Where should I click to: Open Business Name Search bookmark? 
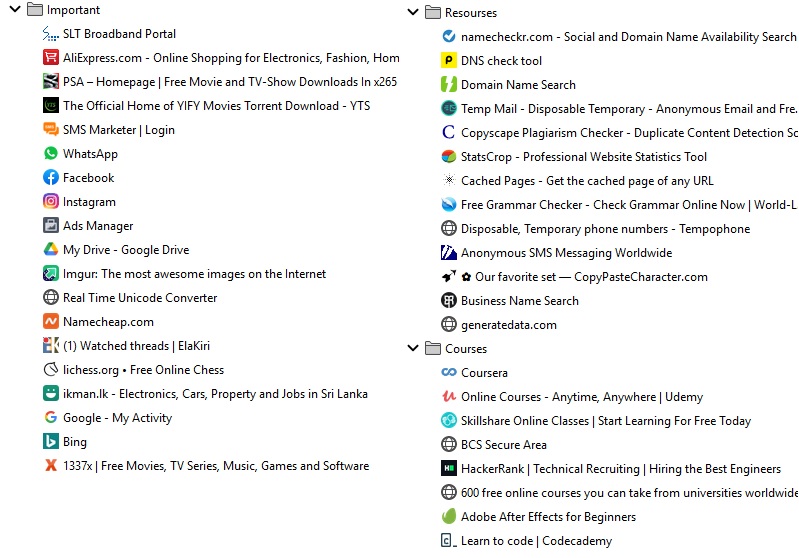click(x=520, y=301)
